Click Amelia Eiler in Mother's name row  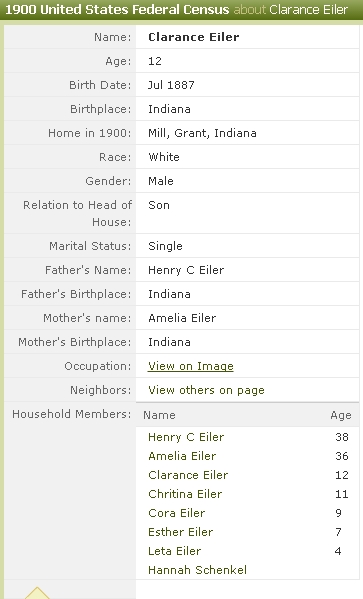tap(182, 318)
